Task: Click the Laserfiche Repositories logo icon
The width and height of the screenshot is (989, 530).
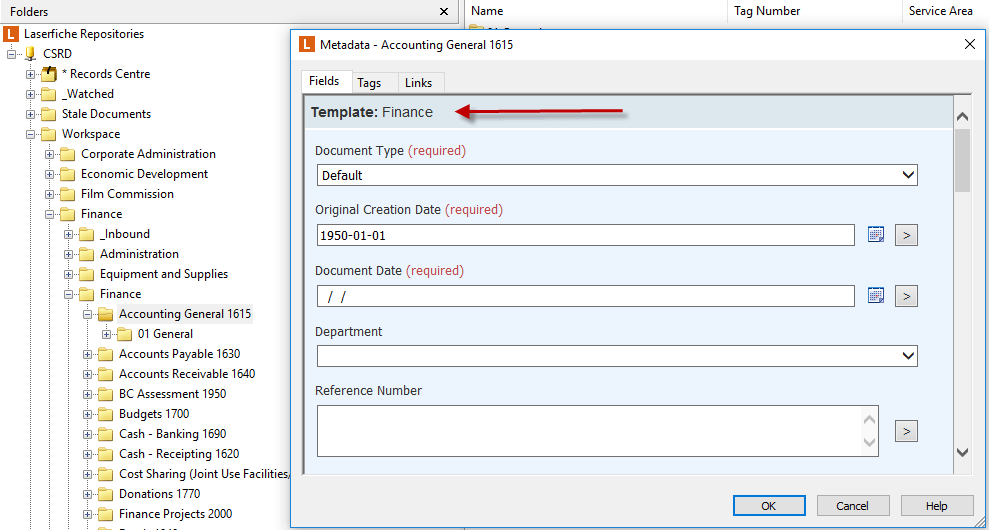Action: pyautogui.click(x=11, y=33)
